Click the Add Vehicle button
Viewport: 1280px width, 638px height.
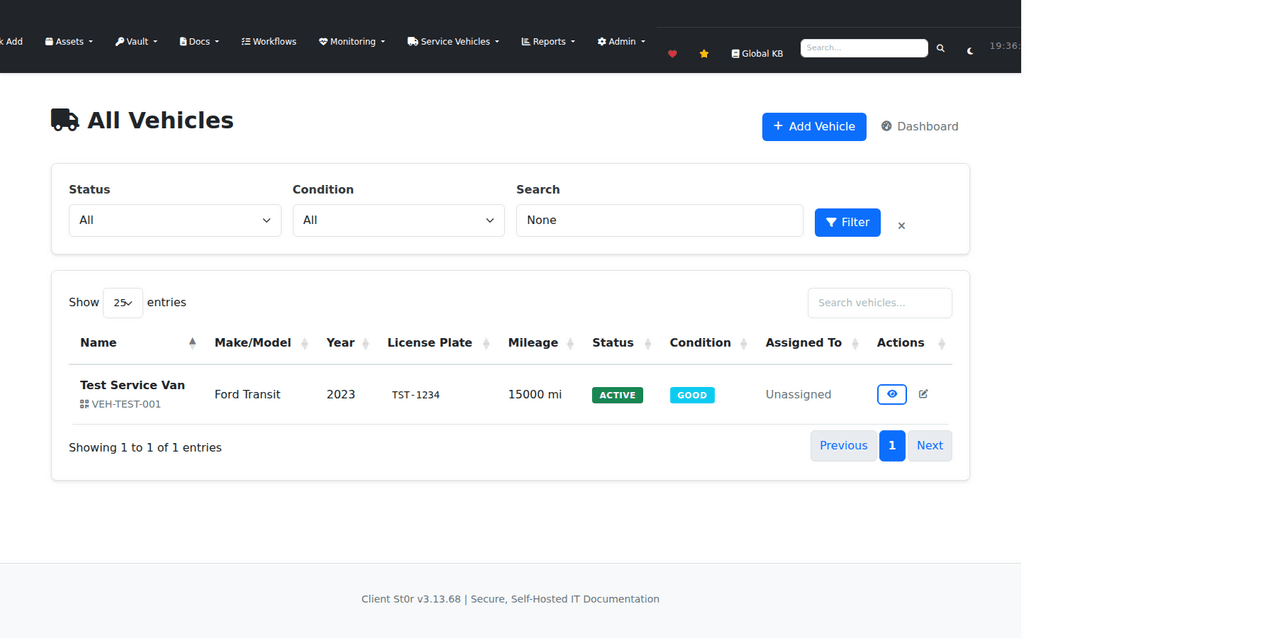(814, 127)
